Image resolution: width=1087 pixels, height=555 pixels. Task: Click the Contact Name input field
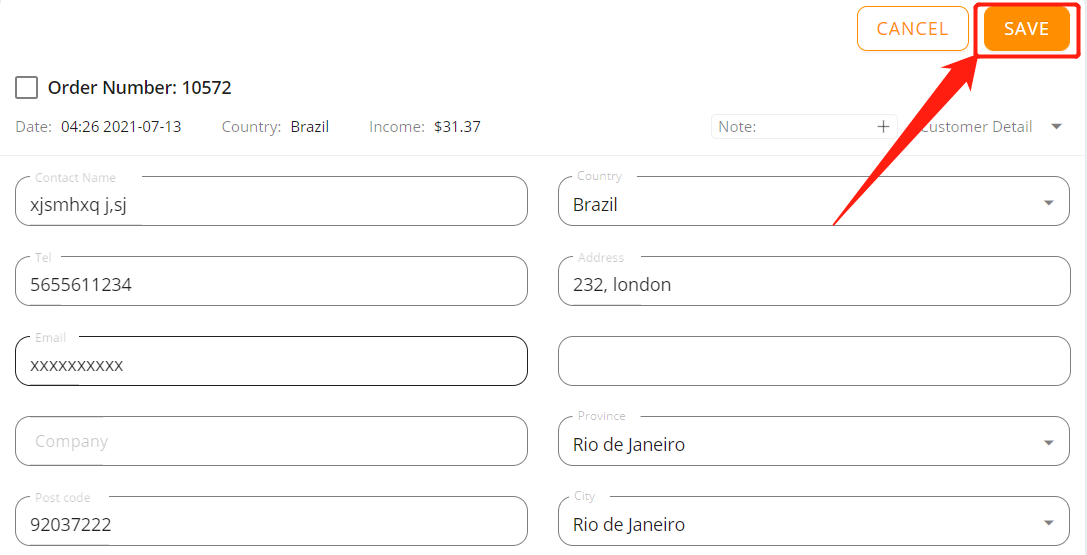click(271, 201)
